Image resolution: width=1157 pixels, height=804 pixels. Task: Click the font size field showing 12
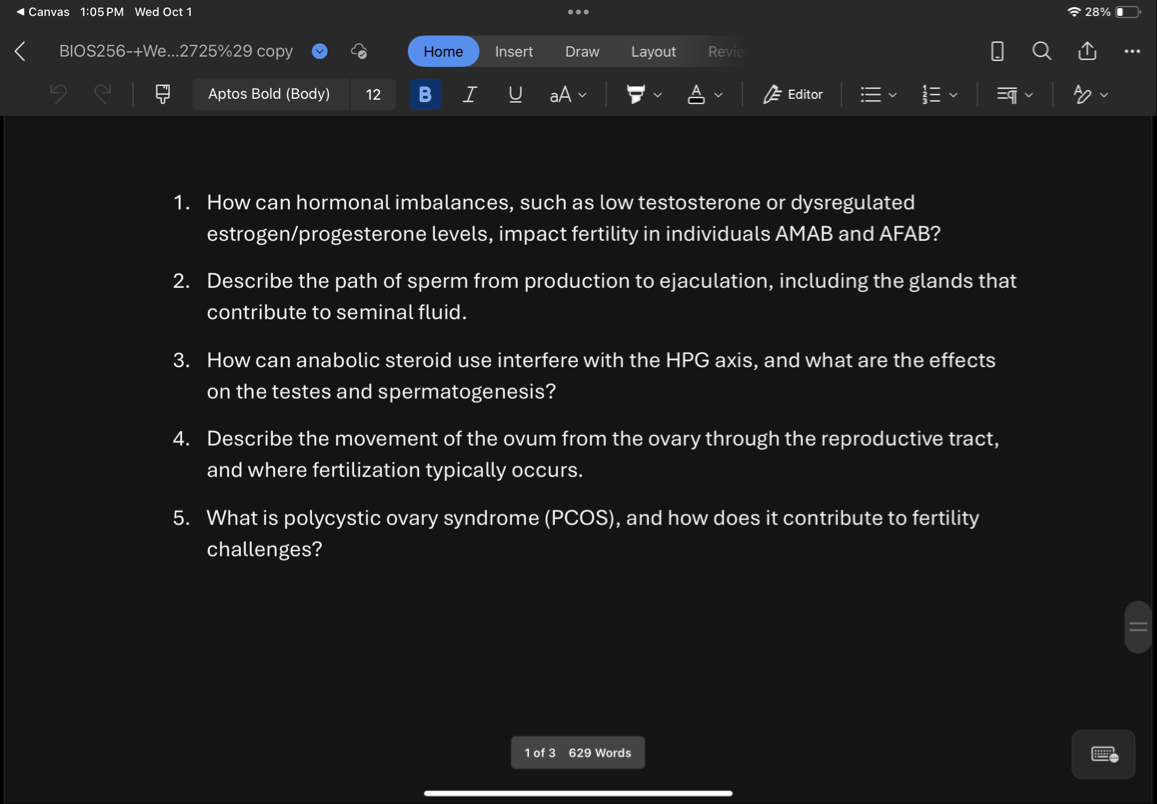(373, 94)
